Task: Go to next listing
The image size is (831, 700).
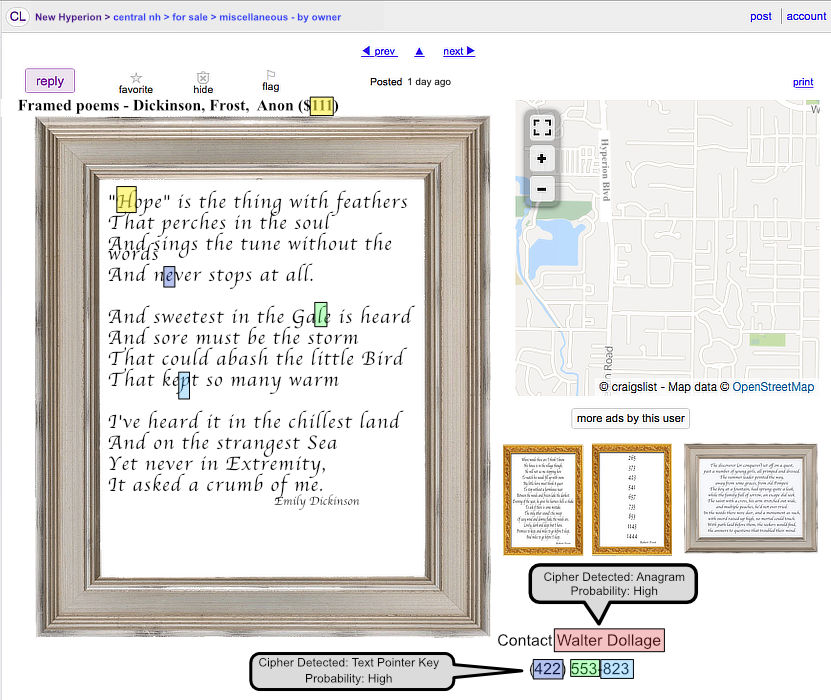Action: coord(459,51)
